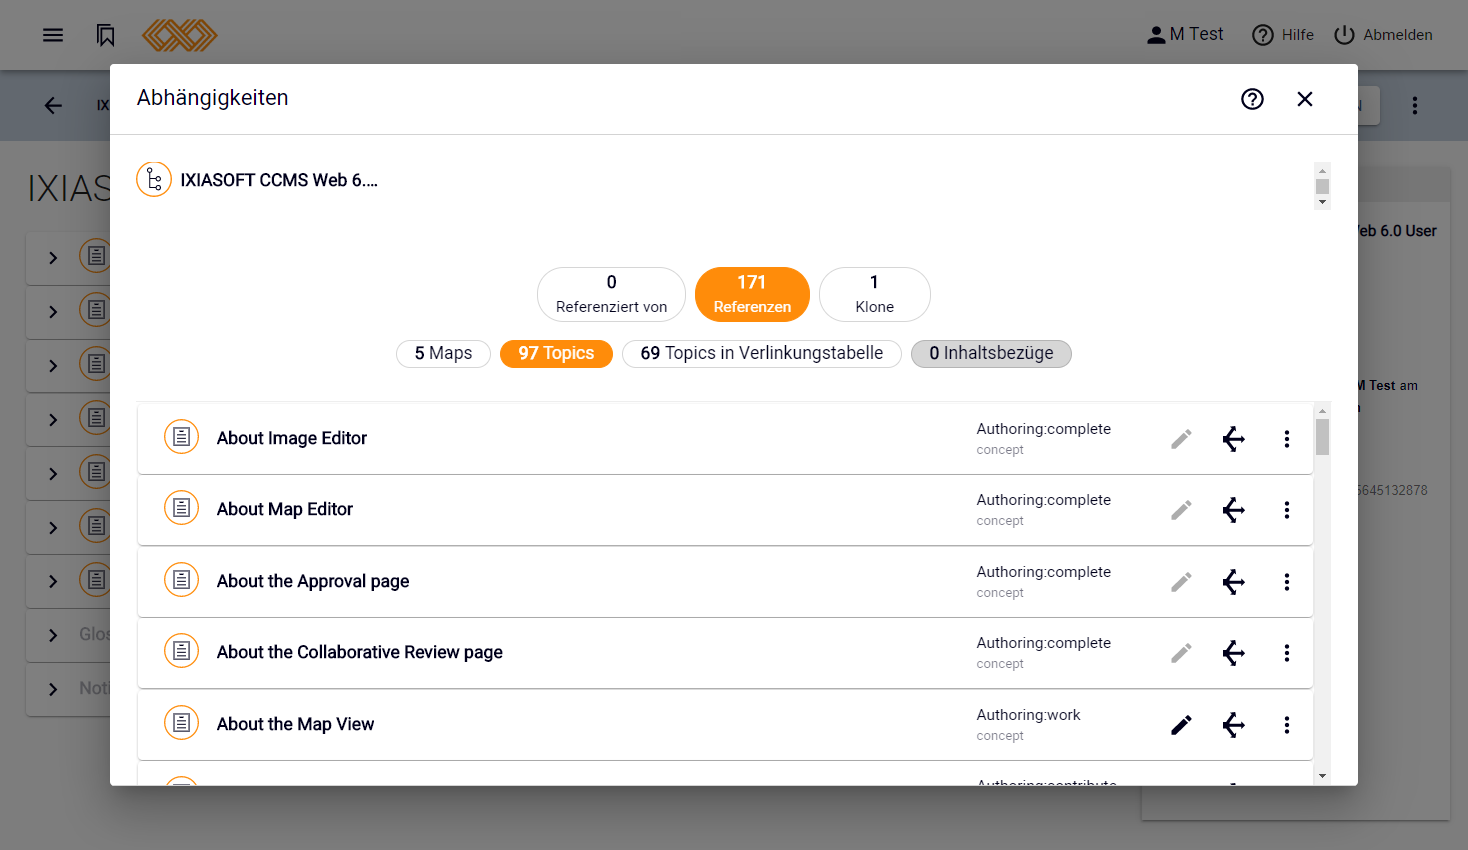Open more options for About the Approval page
The image size is (1468, 850).
tap(1287, 582)
